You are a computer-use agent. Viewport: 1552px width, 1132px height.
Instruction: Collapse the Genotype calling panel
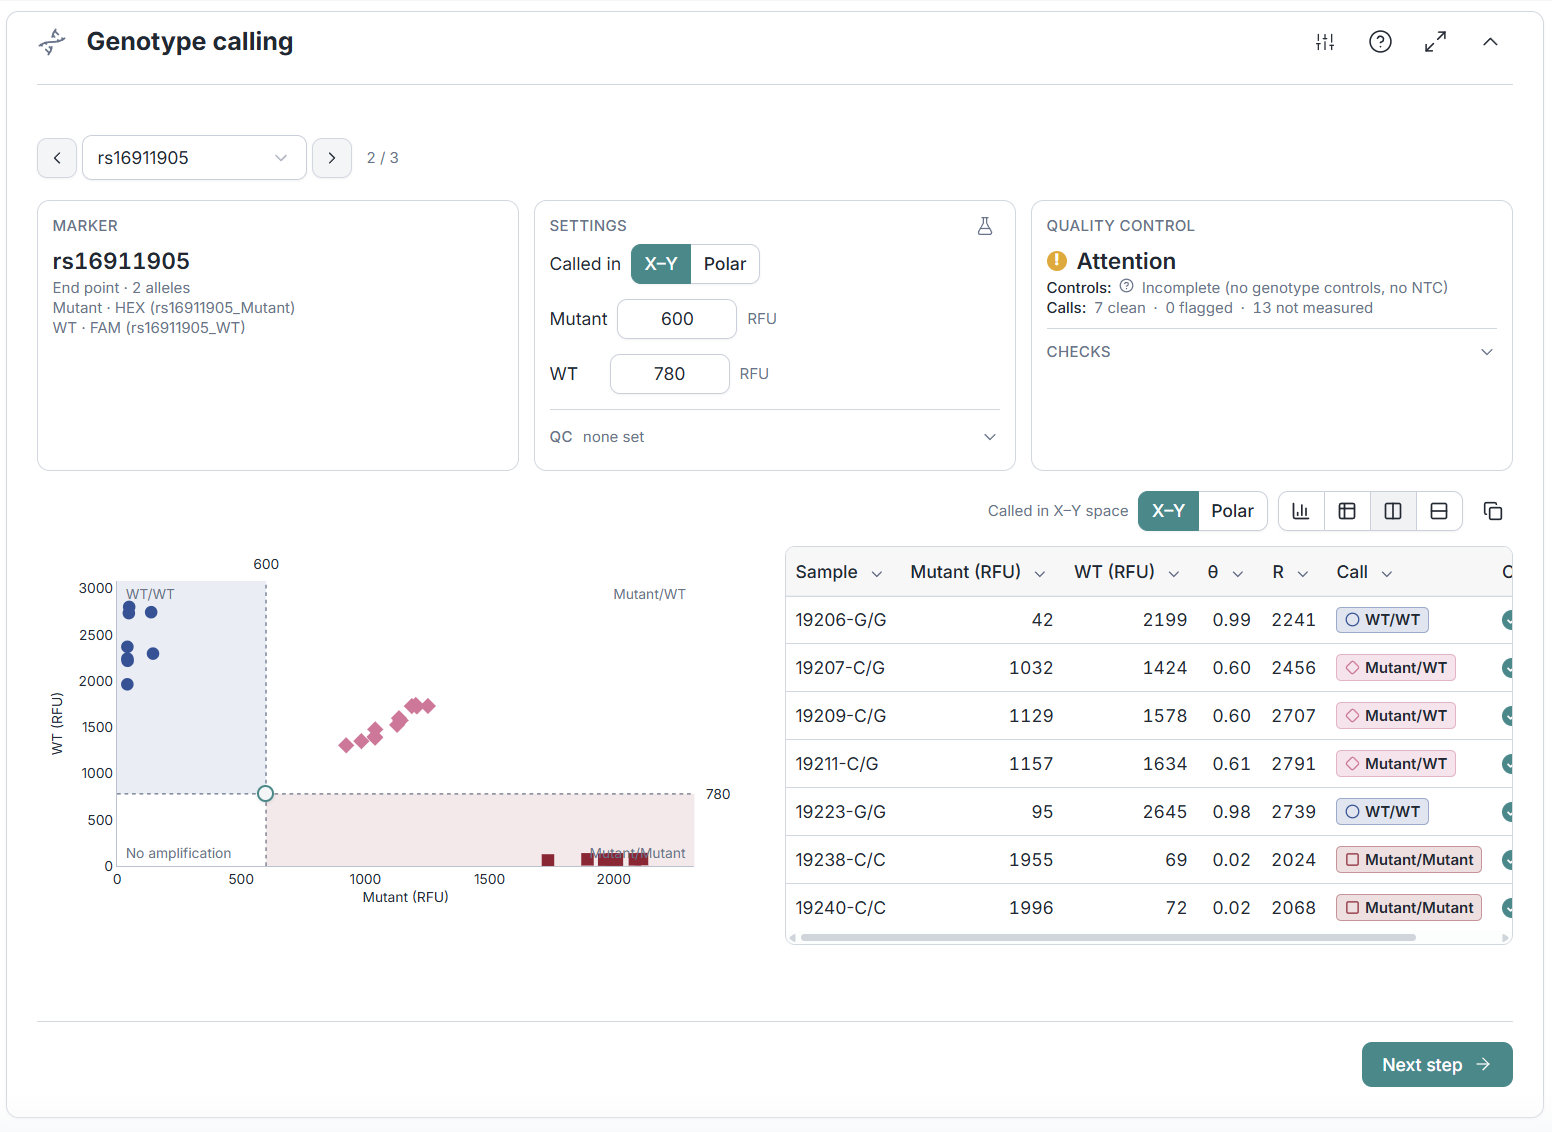[x=1490, y=42]
